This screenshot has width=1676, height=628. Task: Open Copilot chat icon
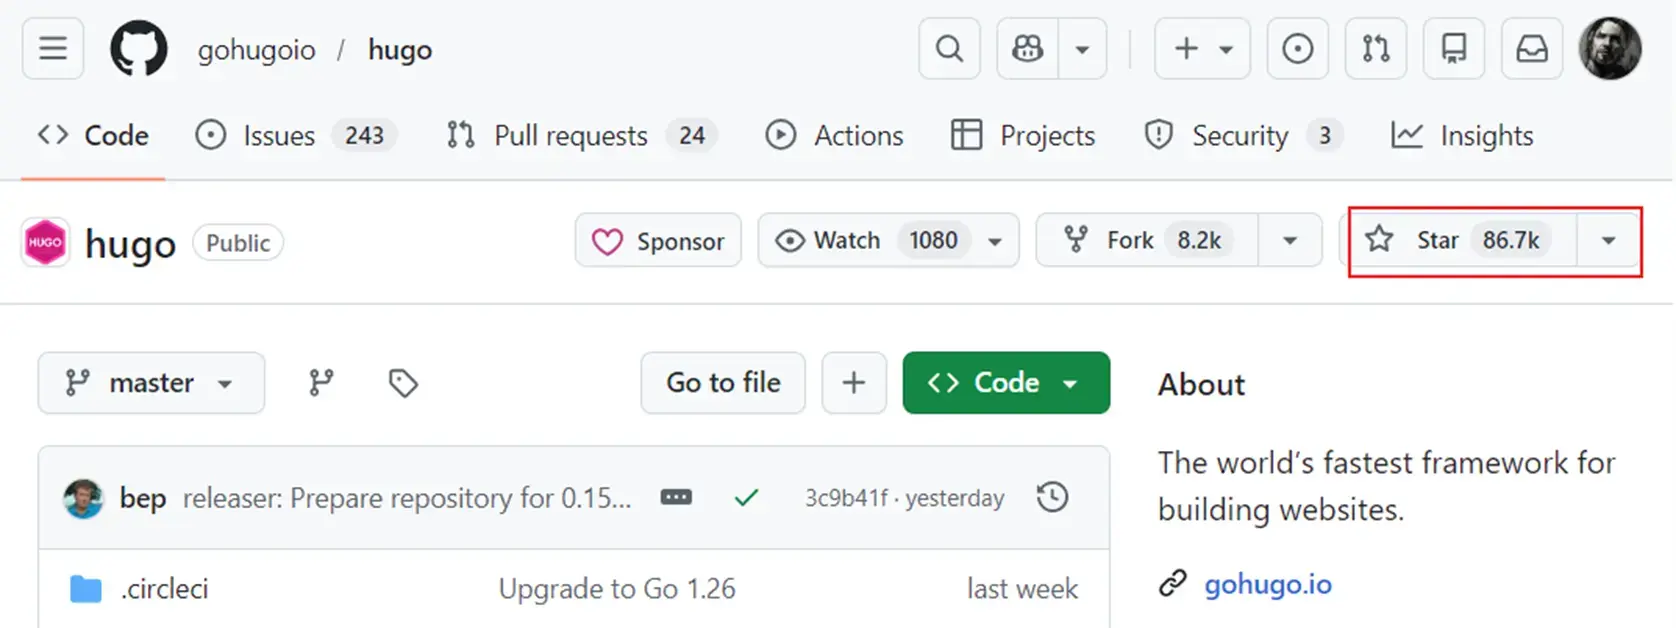(1028, 48)
